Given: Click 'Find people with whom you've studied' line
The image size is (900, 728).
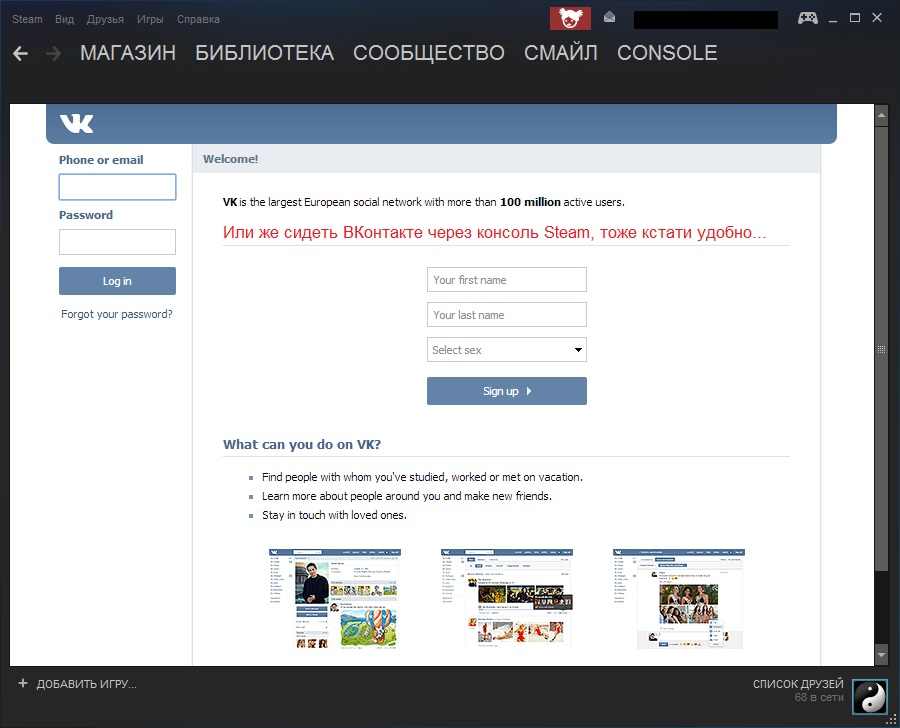Looking at the screenshot, I should (x=422, y=477).
